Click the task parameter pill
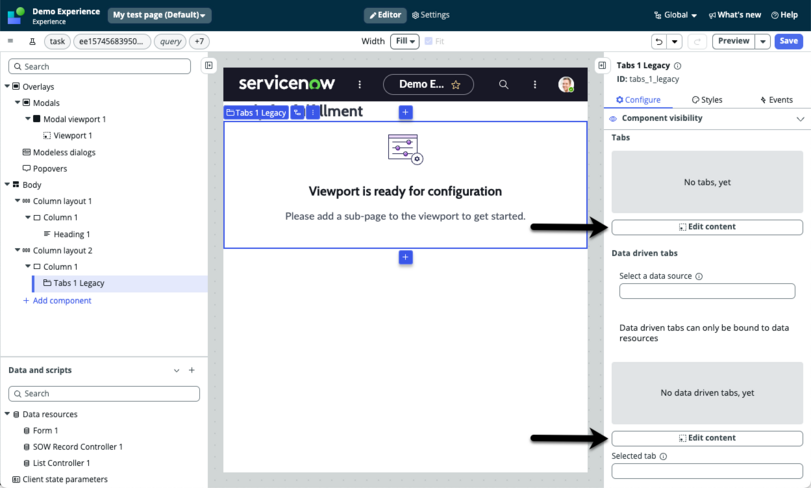This screenshot has width=811, height=488. point(57,41)
